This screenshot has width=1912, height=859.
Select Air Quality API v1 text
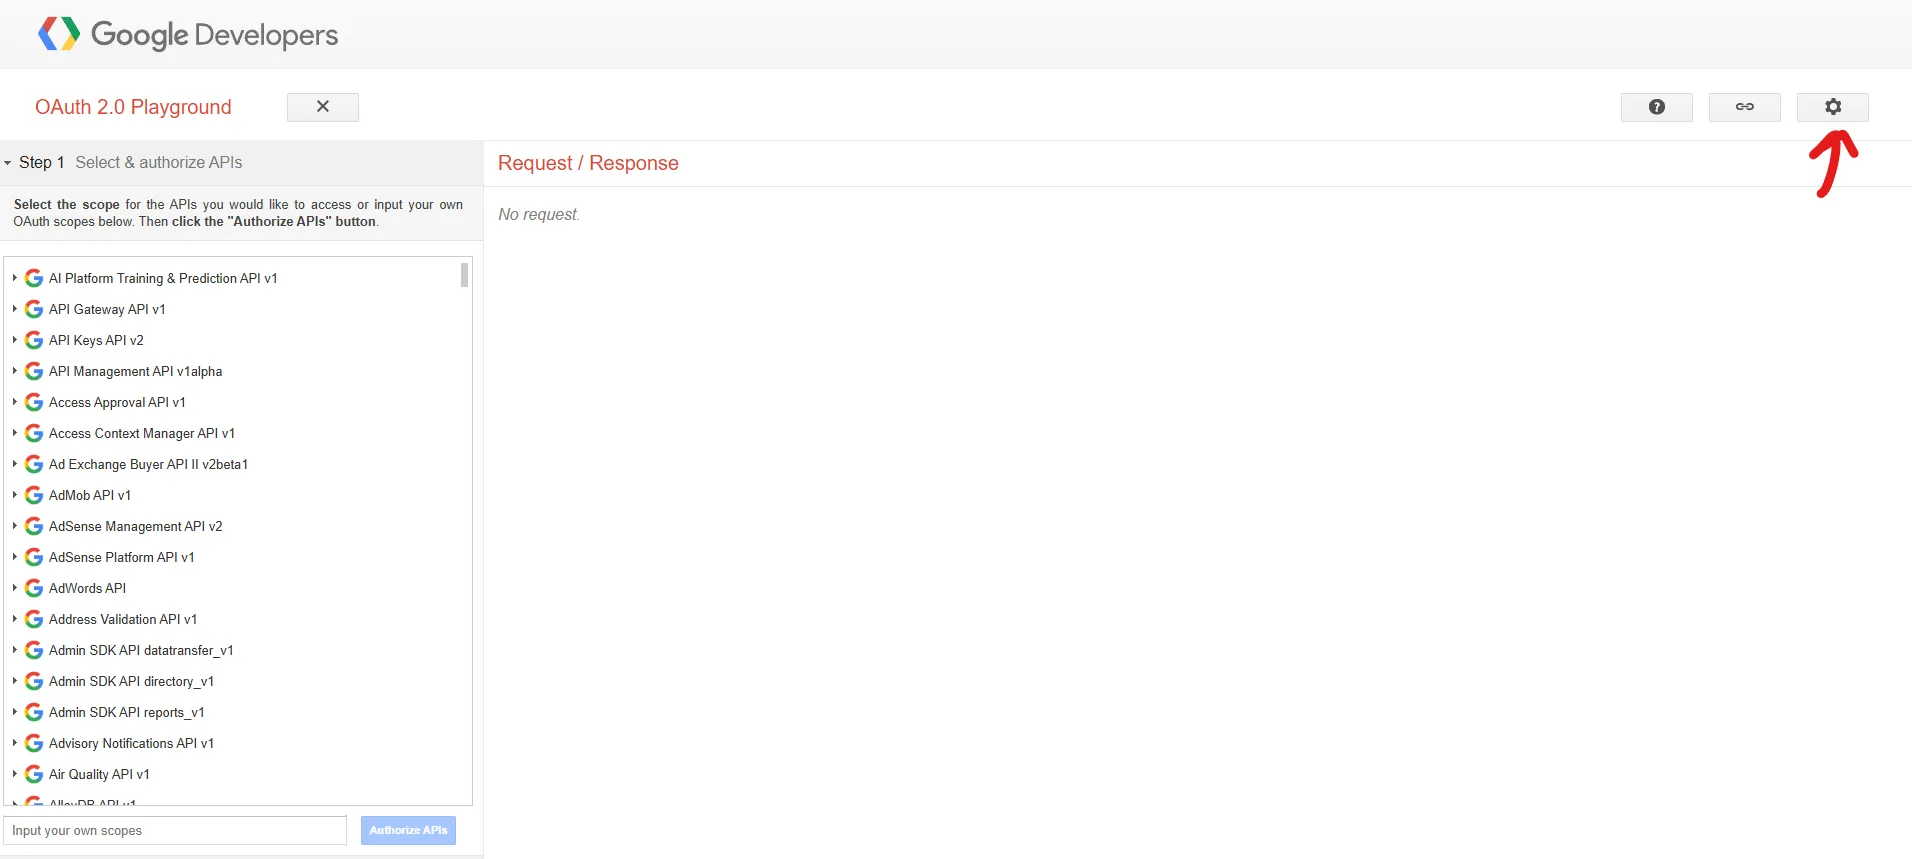click(x=99, y=774)
